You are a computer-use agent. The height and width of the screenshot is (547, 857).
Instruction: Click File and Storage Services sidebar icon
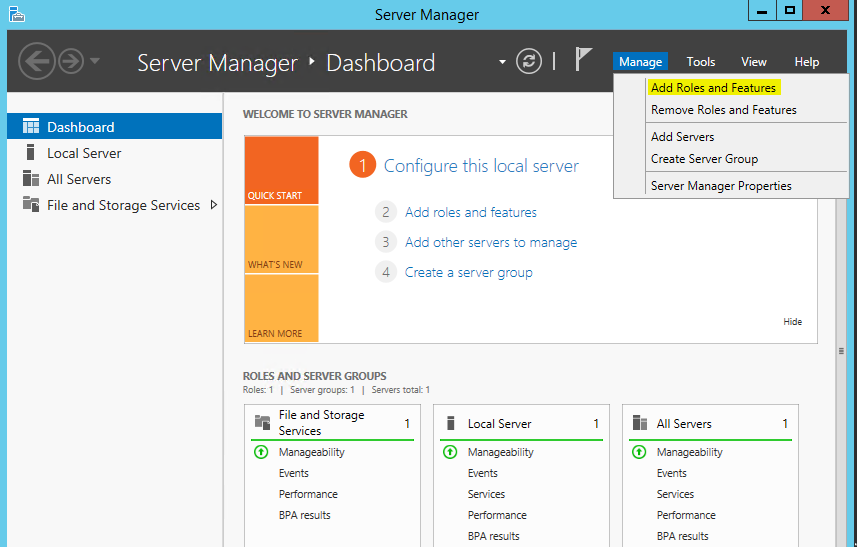(x=31, y=204)
